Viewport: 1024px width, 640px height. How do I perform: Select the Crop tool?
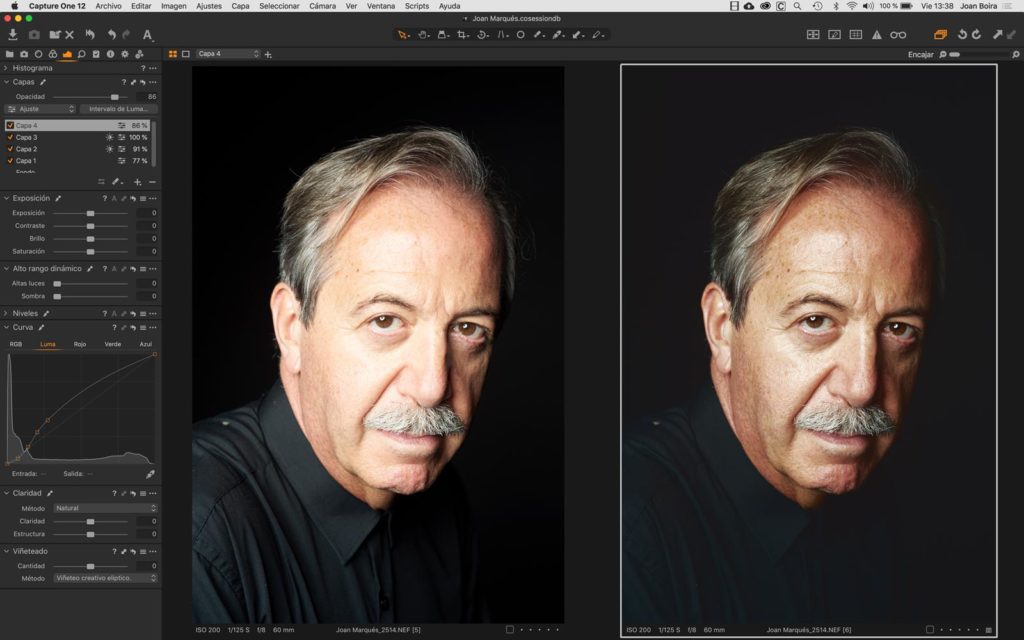click(463, 35)
